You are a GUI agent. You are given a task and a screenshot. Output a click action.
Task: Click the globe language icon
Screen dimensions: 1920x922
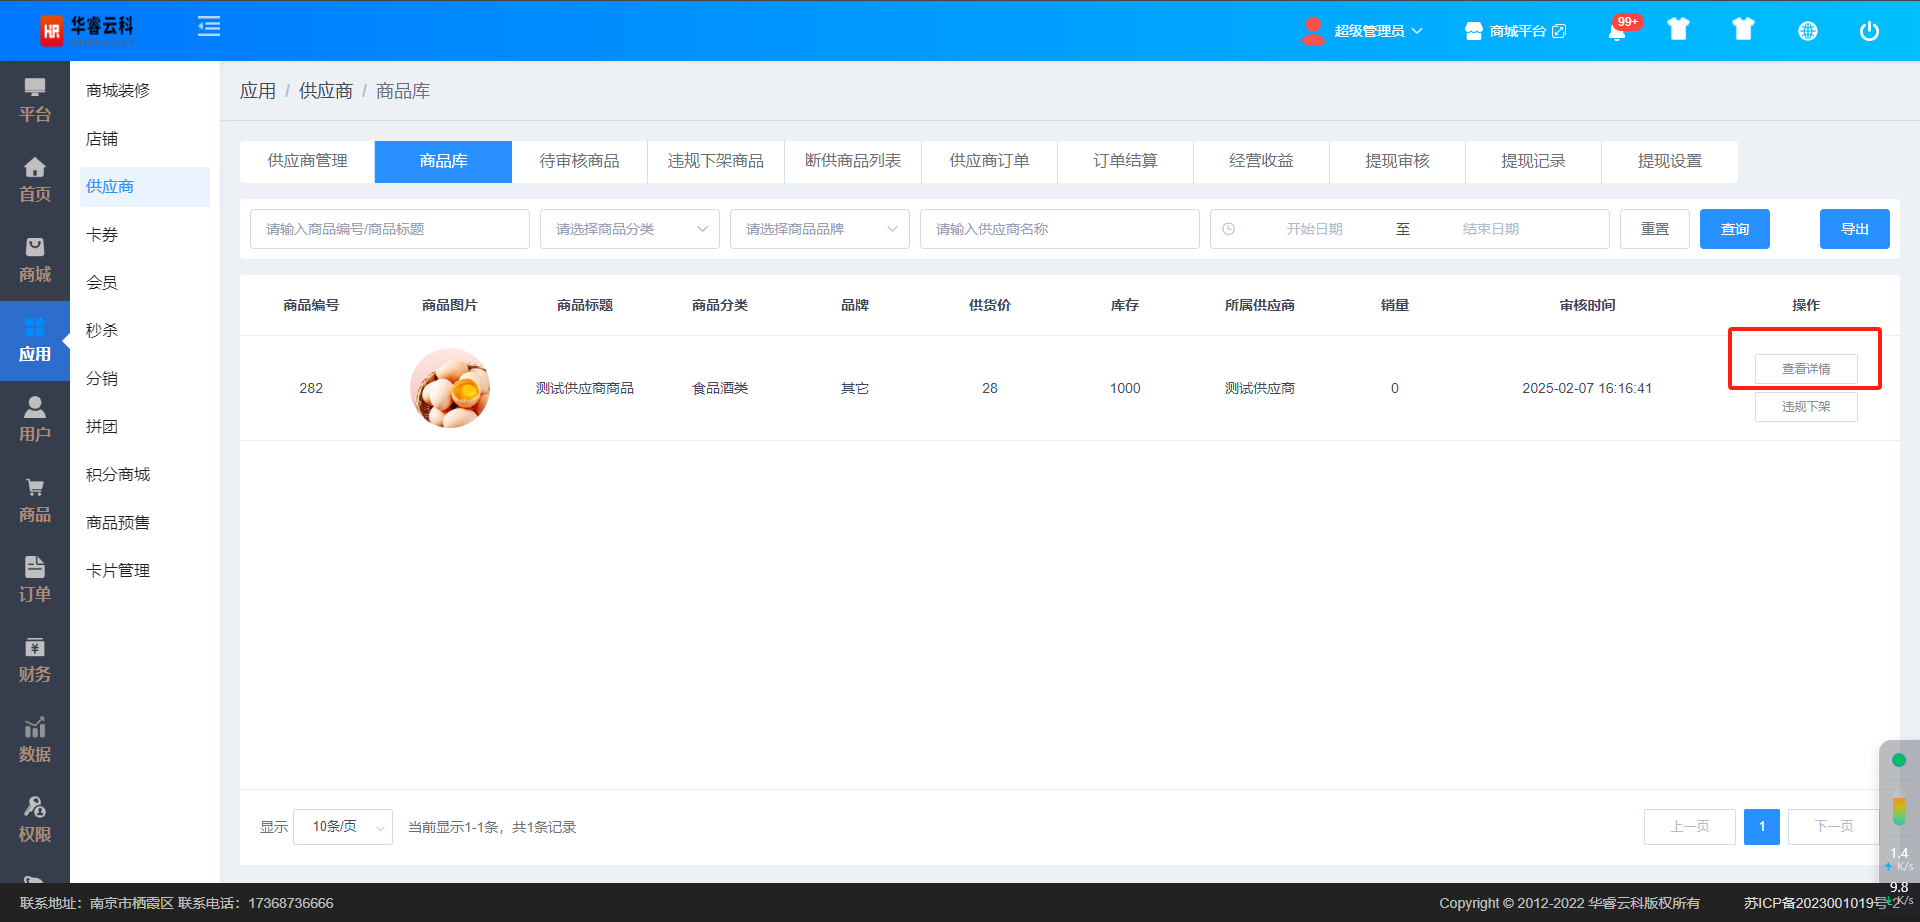pos(1807,31)
